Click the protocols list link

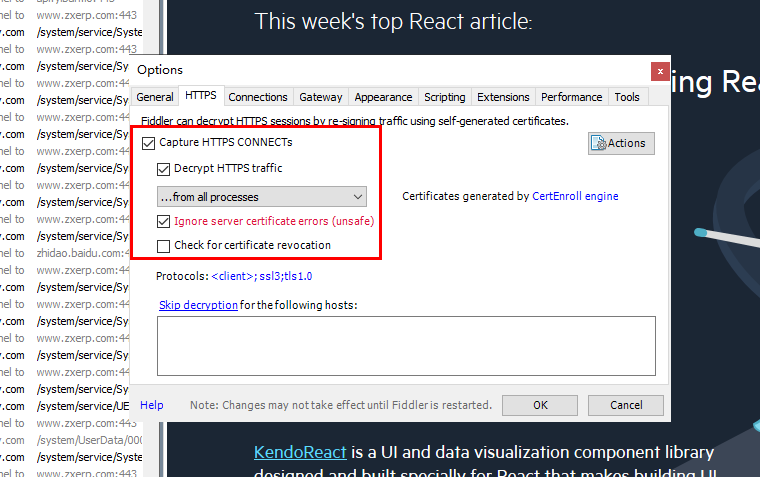click(268, 276)
